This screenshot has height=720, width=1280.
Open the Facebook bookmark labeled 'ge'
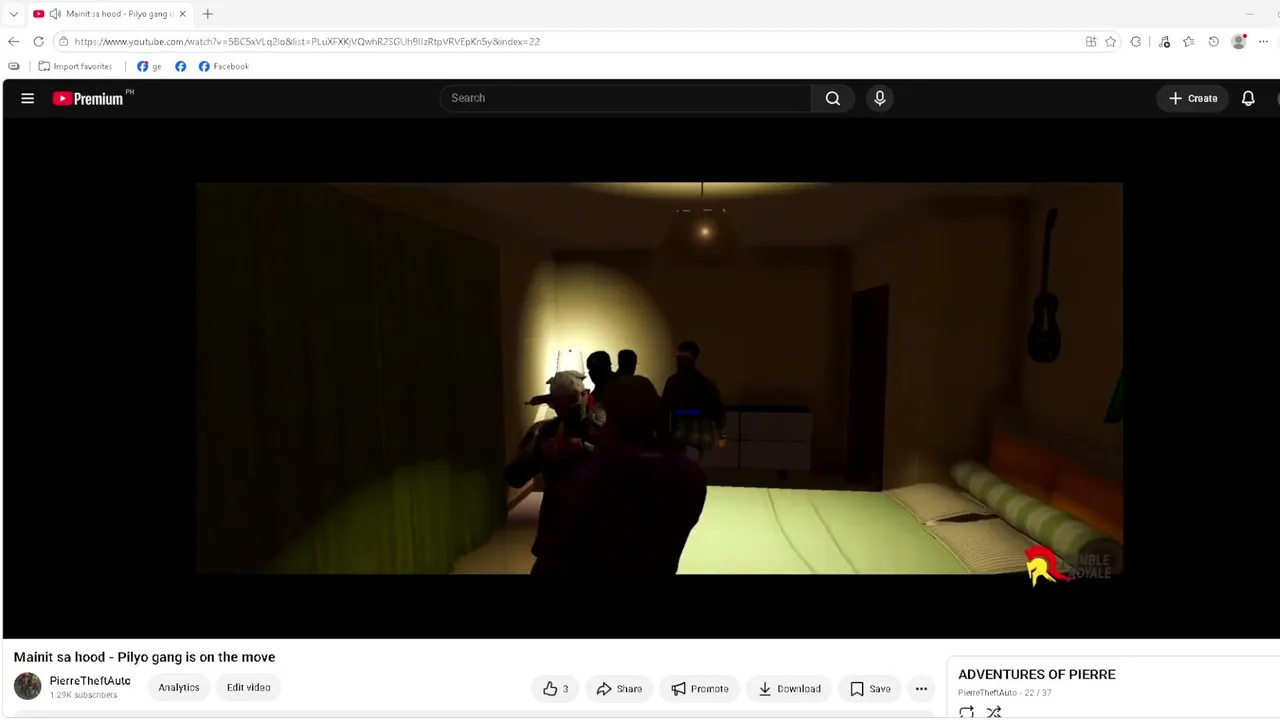[x=149, y=66]
